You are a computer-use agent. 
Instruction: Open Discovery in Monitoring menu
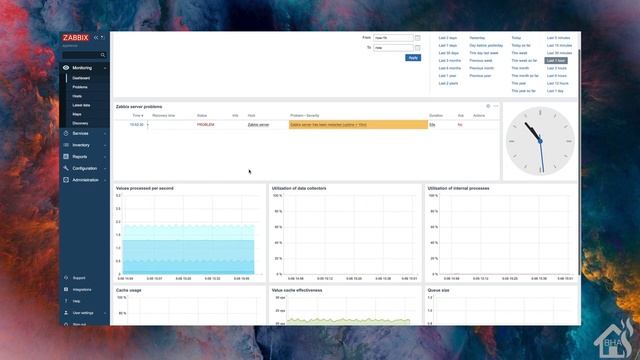[x=80, y=123]
